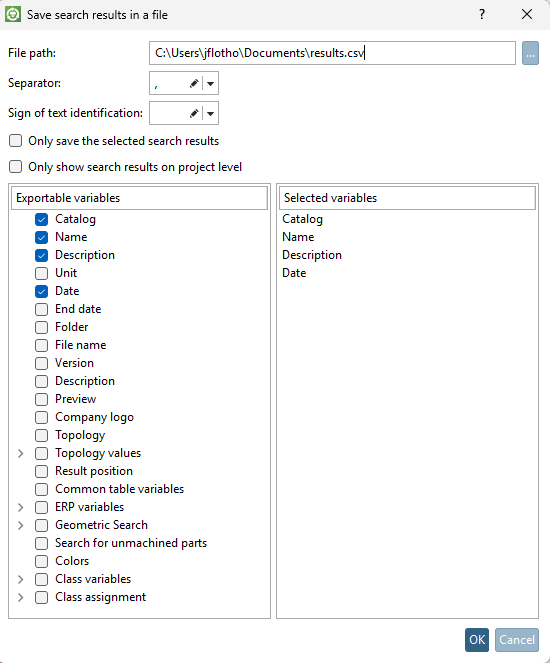Screen dimensions: 550x663
Task: Close the Save search results dialog
Action: 527,14
